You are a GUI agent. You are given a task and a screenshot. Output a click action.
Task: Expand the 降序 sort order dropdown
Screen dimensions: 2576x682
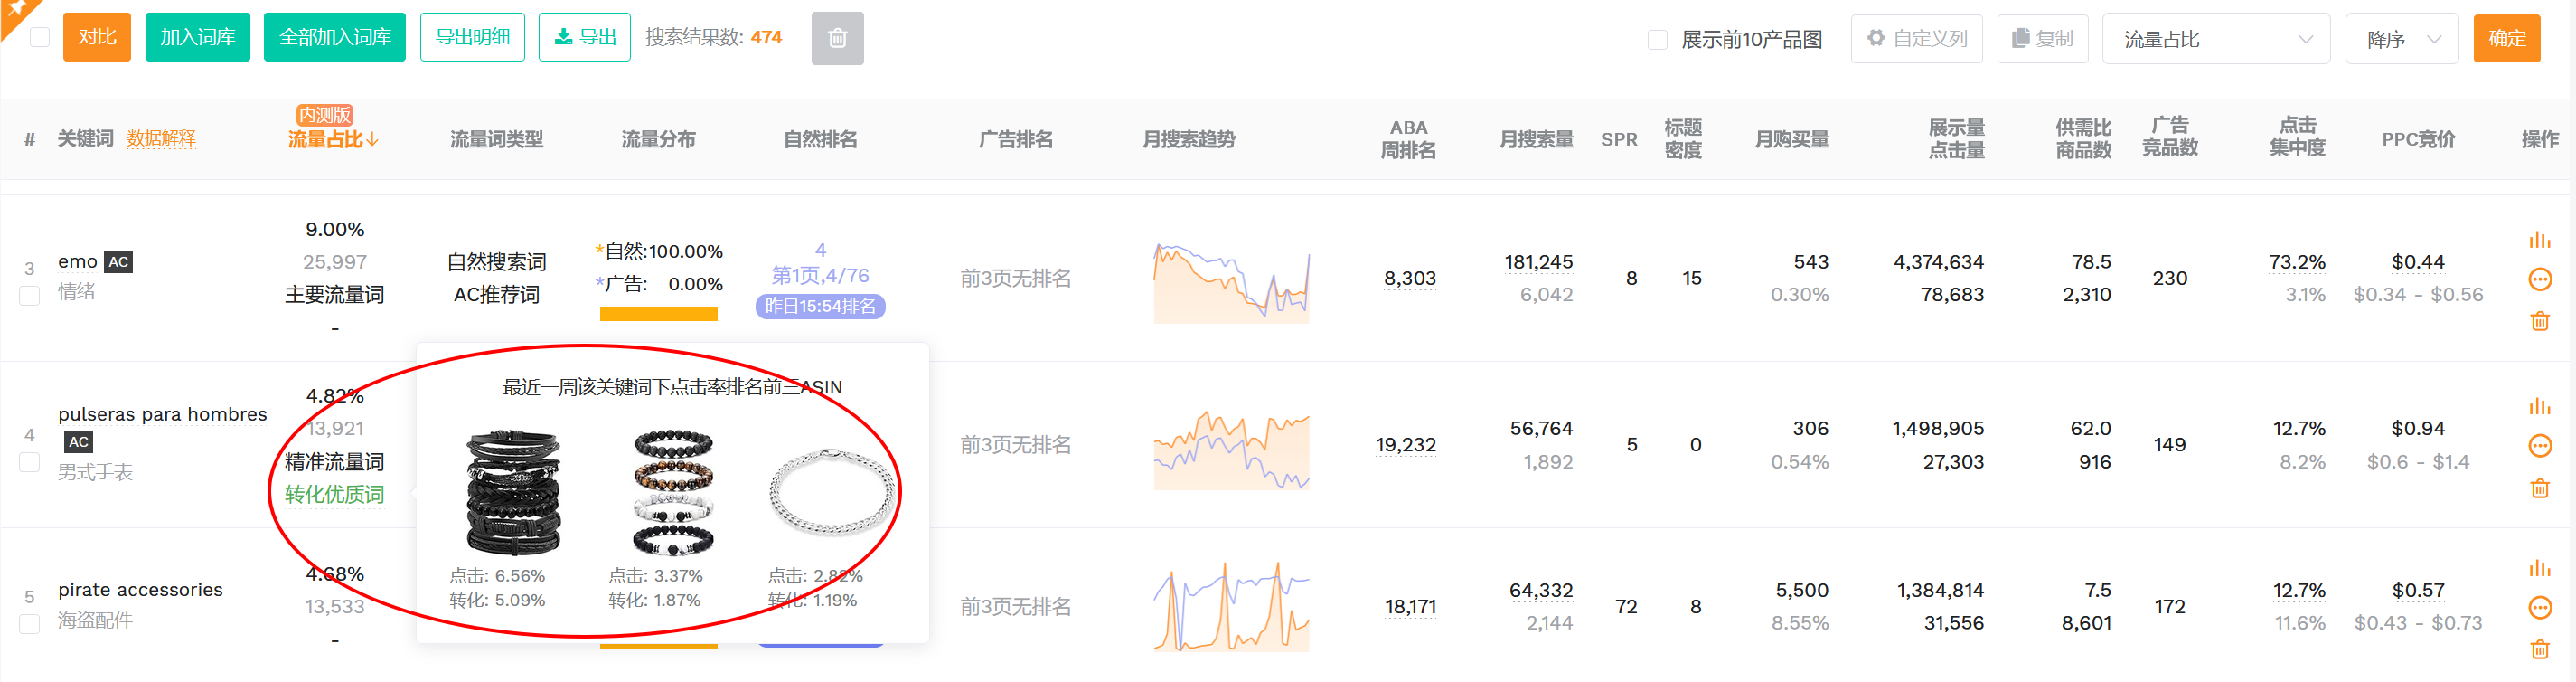point(2400,39)
